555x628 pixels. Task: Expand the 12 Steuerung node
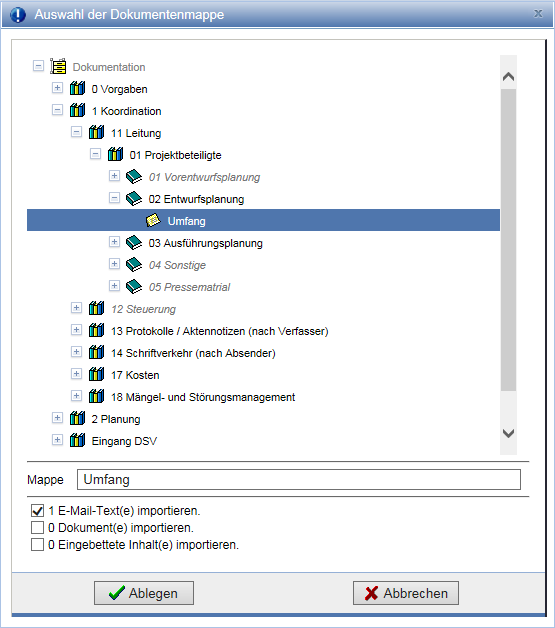point(76,308)
